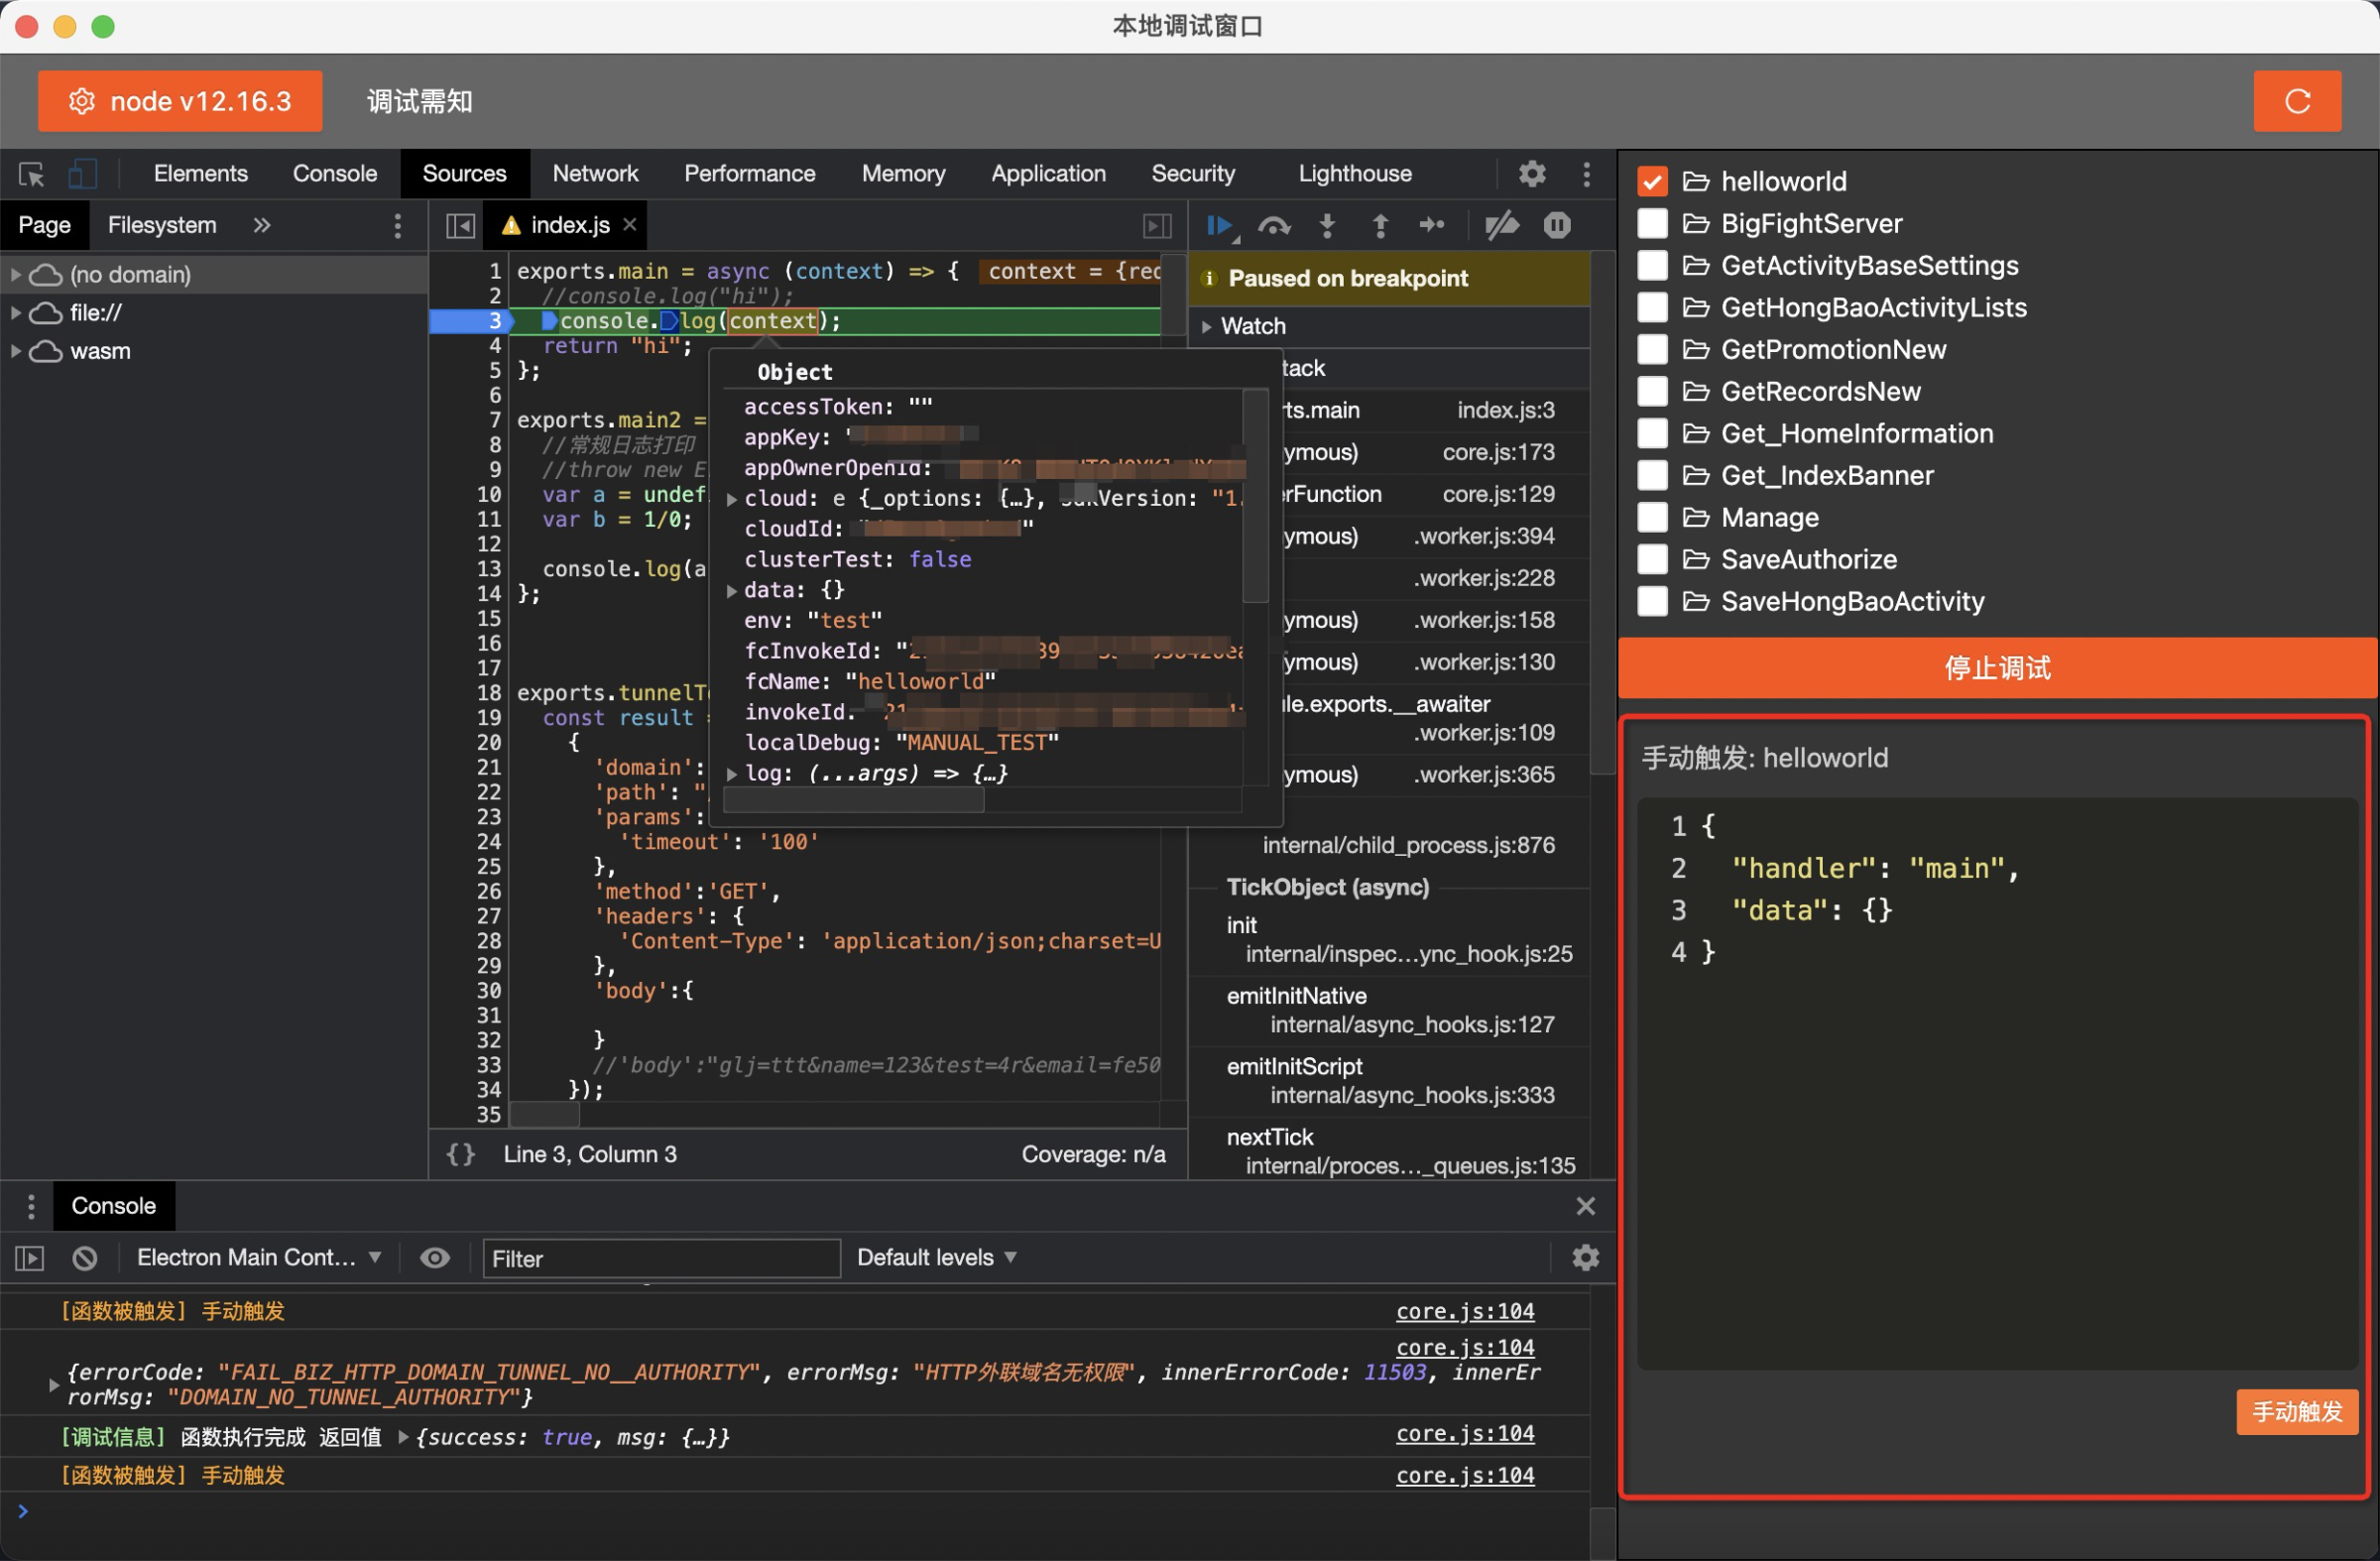Open the Performance tab
This screenshot has height=1561, width=2380.
pyautogui.click(x=749, y=174)
